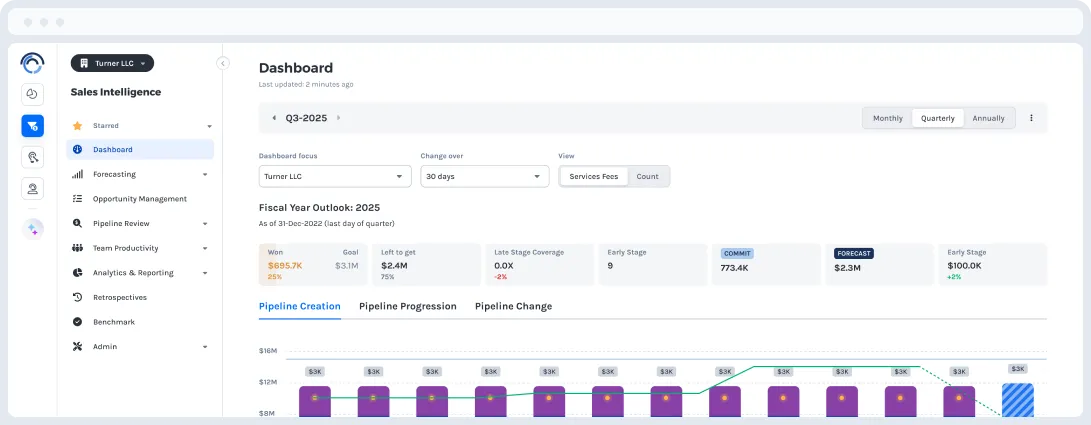Image resolution: width=1091 pixels, height=425 pixels.
Task: Collapse the sidebar with the chevron button
Action: click(223, 63)
